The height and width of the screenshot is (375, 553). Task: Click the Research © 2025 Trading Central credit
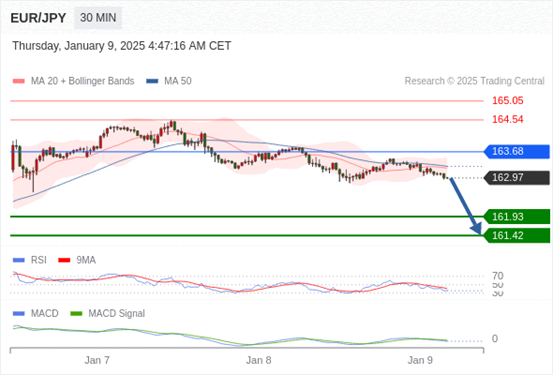click(474, 81)
